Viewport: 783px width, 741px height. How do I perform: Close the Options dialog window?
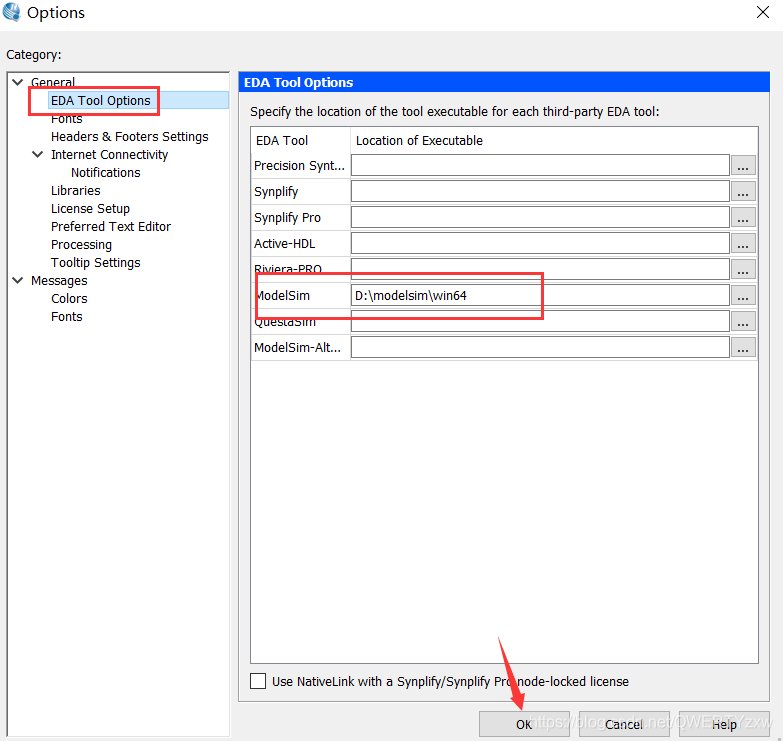point(763,12)
